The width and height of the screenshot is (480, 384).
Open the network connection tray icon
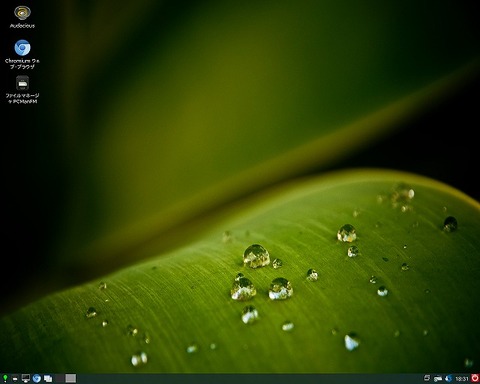[x=438, y=378]
